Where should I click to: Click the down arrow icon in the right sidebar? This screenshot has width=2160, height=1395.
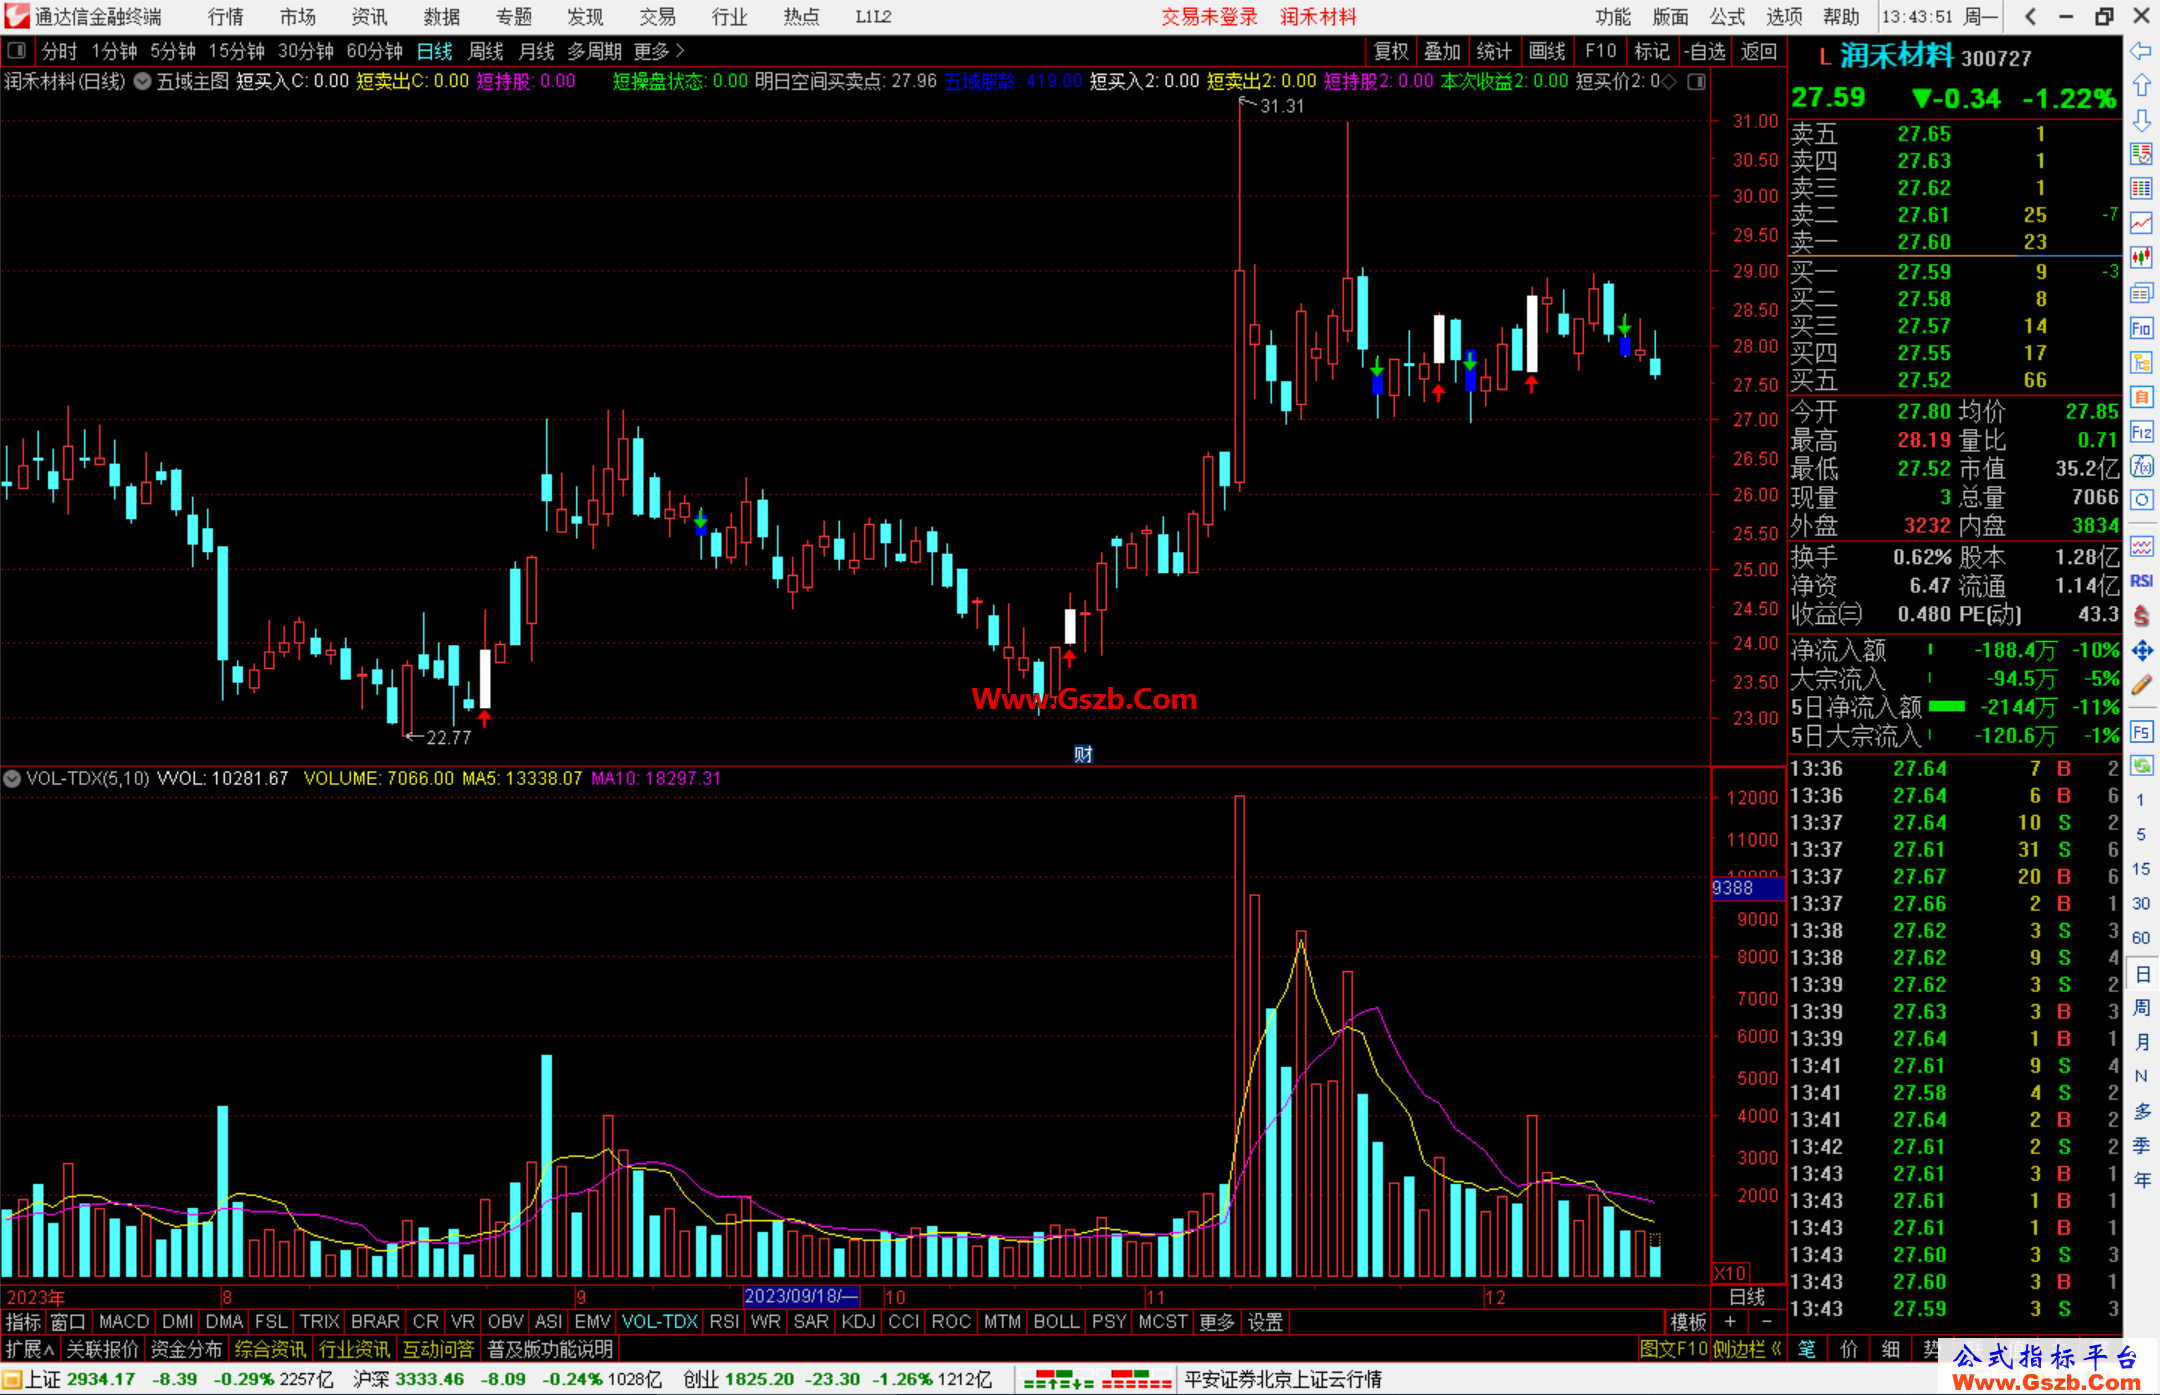[2141, 120]
